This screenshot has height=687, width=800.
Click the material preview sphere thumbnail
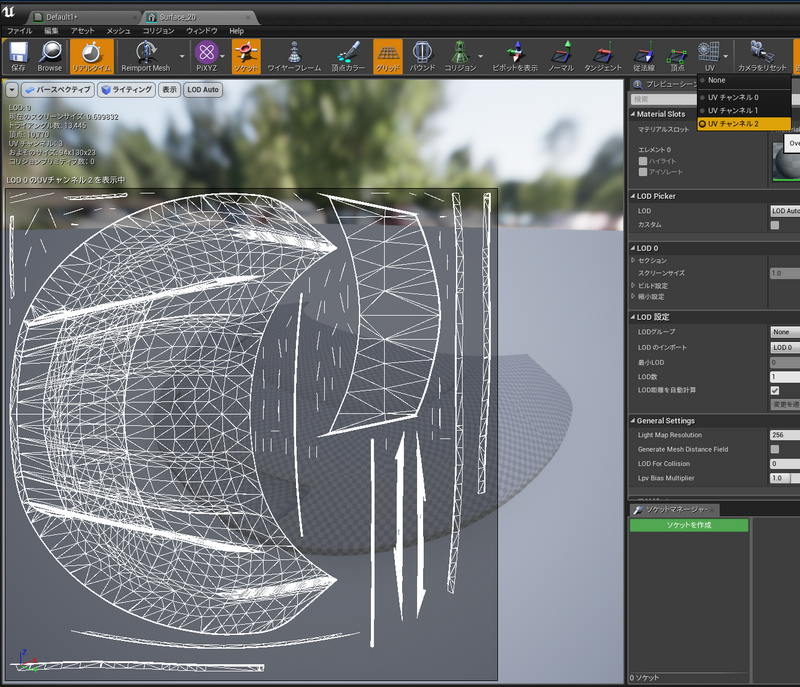pyautogui.click(x=786, y=162)
